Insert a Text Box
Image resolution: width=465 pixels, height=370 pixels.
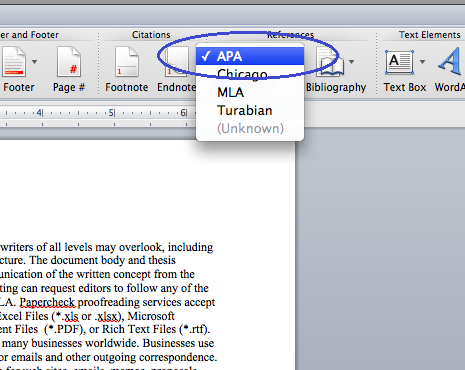399,62
